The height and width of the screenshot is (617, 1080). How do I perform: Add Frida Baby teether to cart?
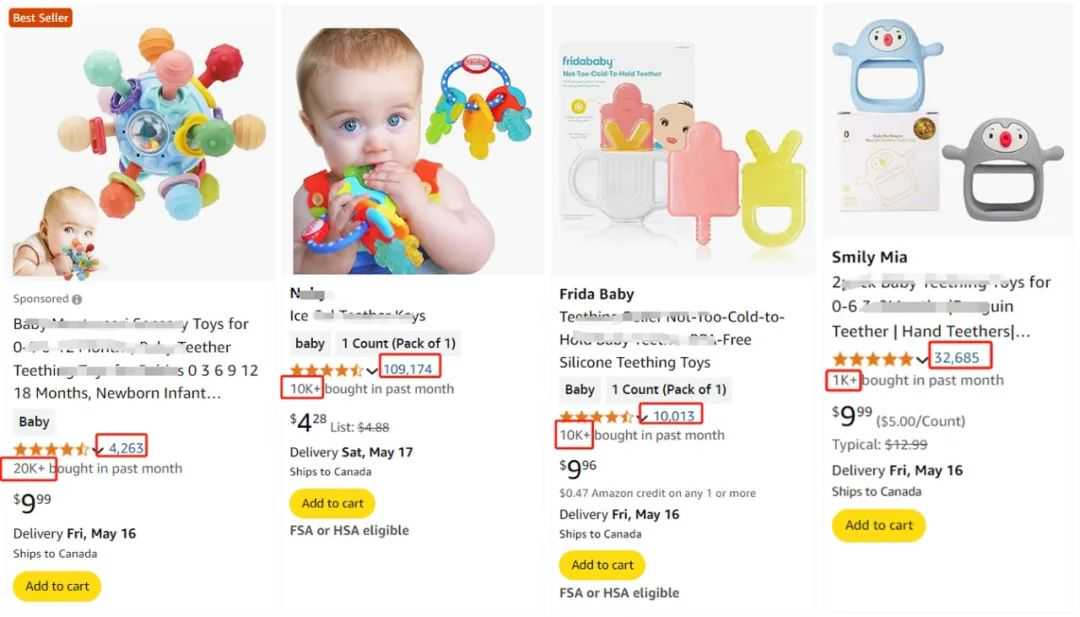point(602,565)
